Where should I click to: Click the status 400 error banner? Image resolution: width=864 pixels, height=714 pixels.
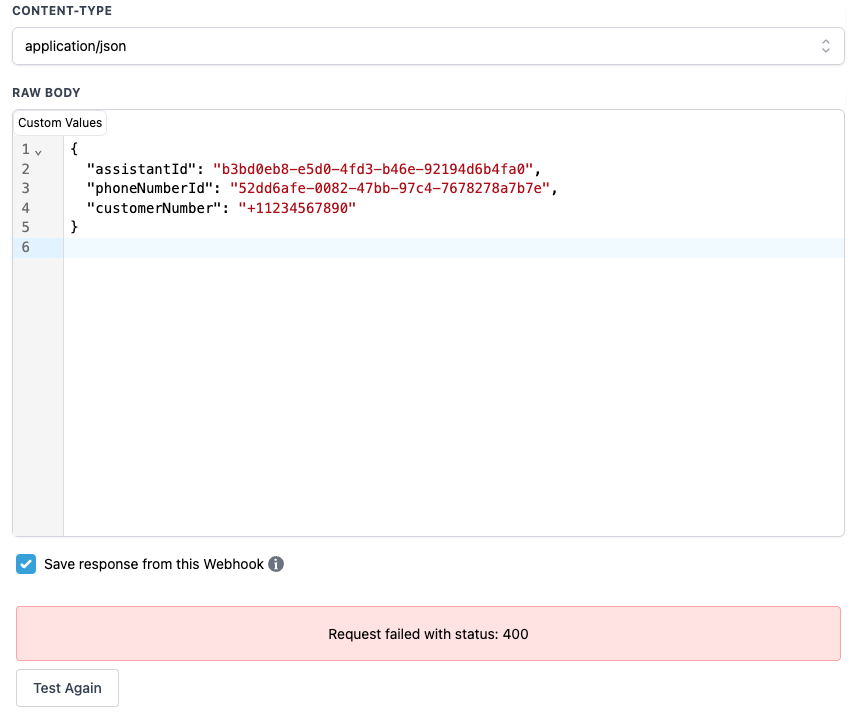[428, 634]
